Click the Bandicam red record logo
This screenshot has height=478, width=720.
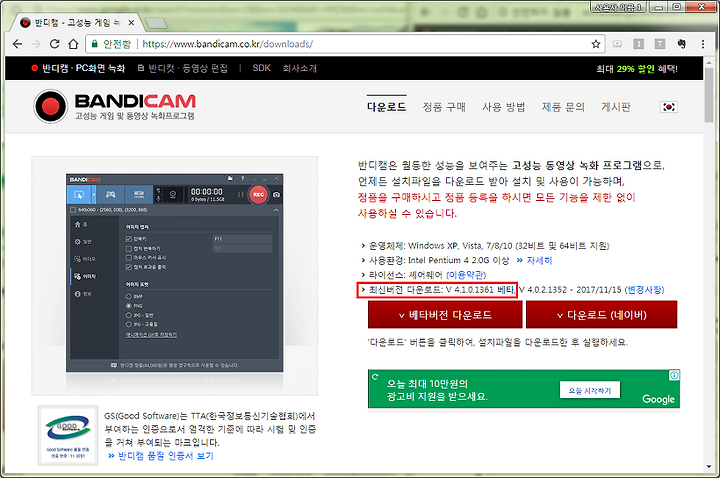pyautogui.click(x=51, y=107)
